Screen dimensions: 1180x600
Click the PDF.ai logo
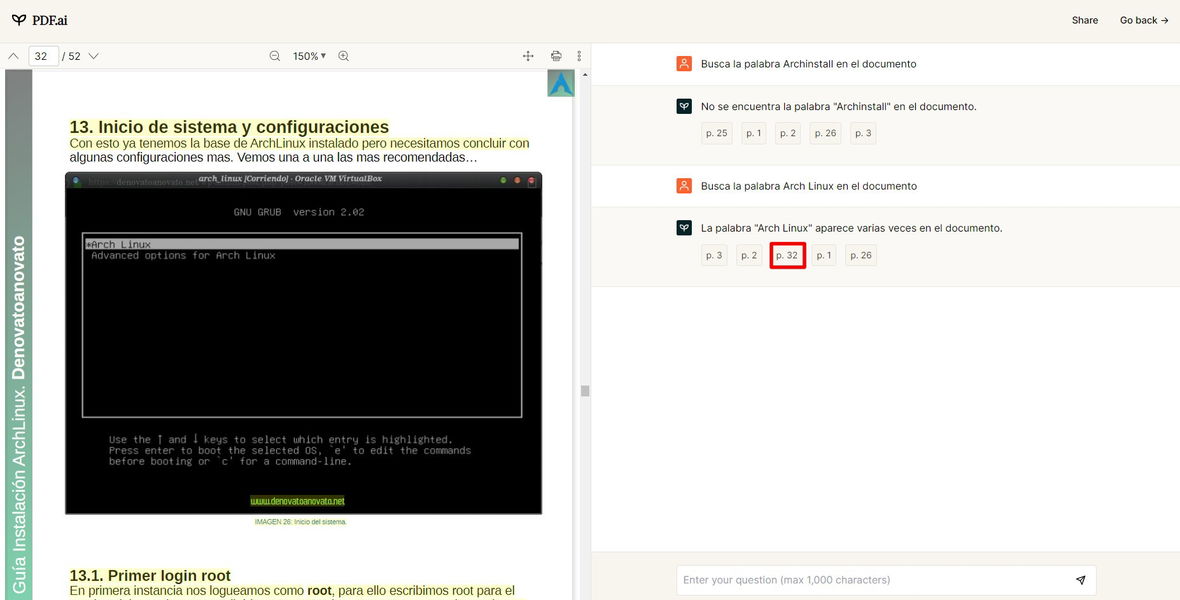tap(39, 20)
